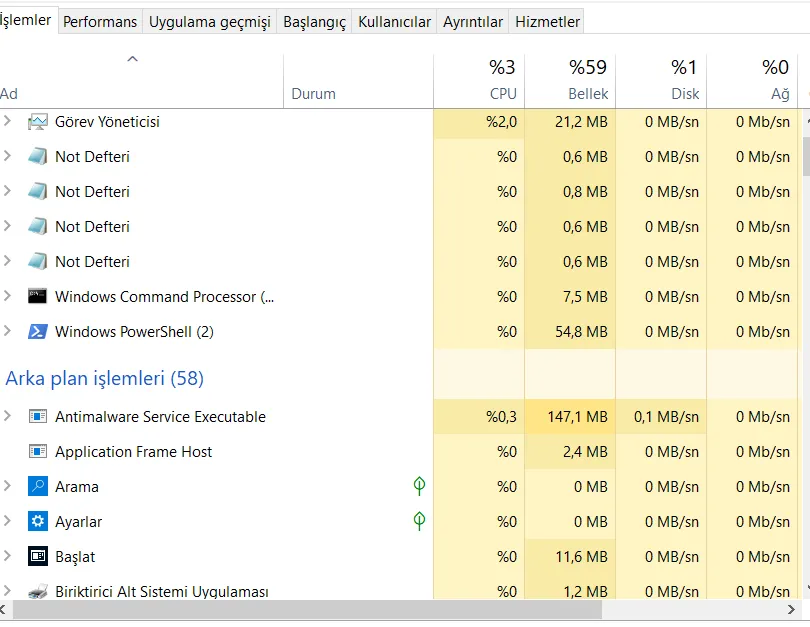This screenshot has height=627, width=810.
Task: Open the Hizmetler tab
Action: coord(547,22)
